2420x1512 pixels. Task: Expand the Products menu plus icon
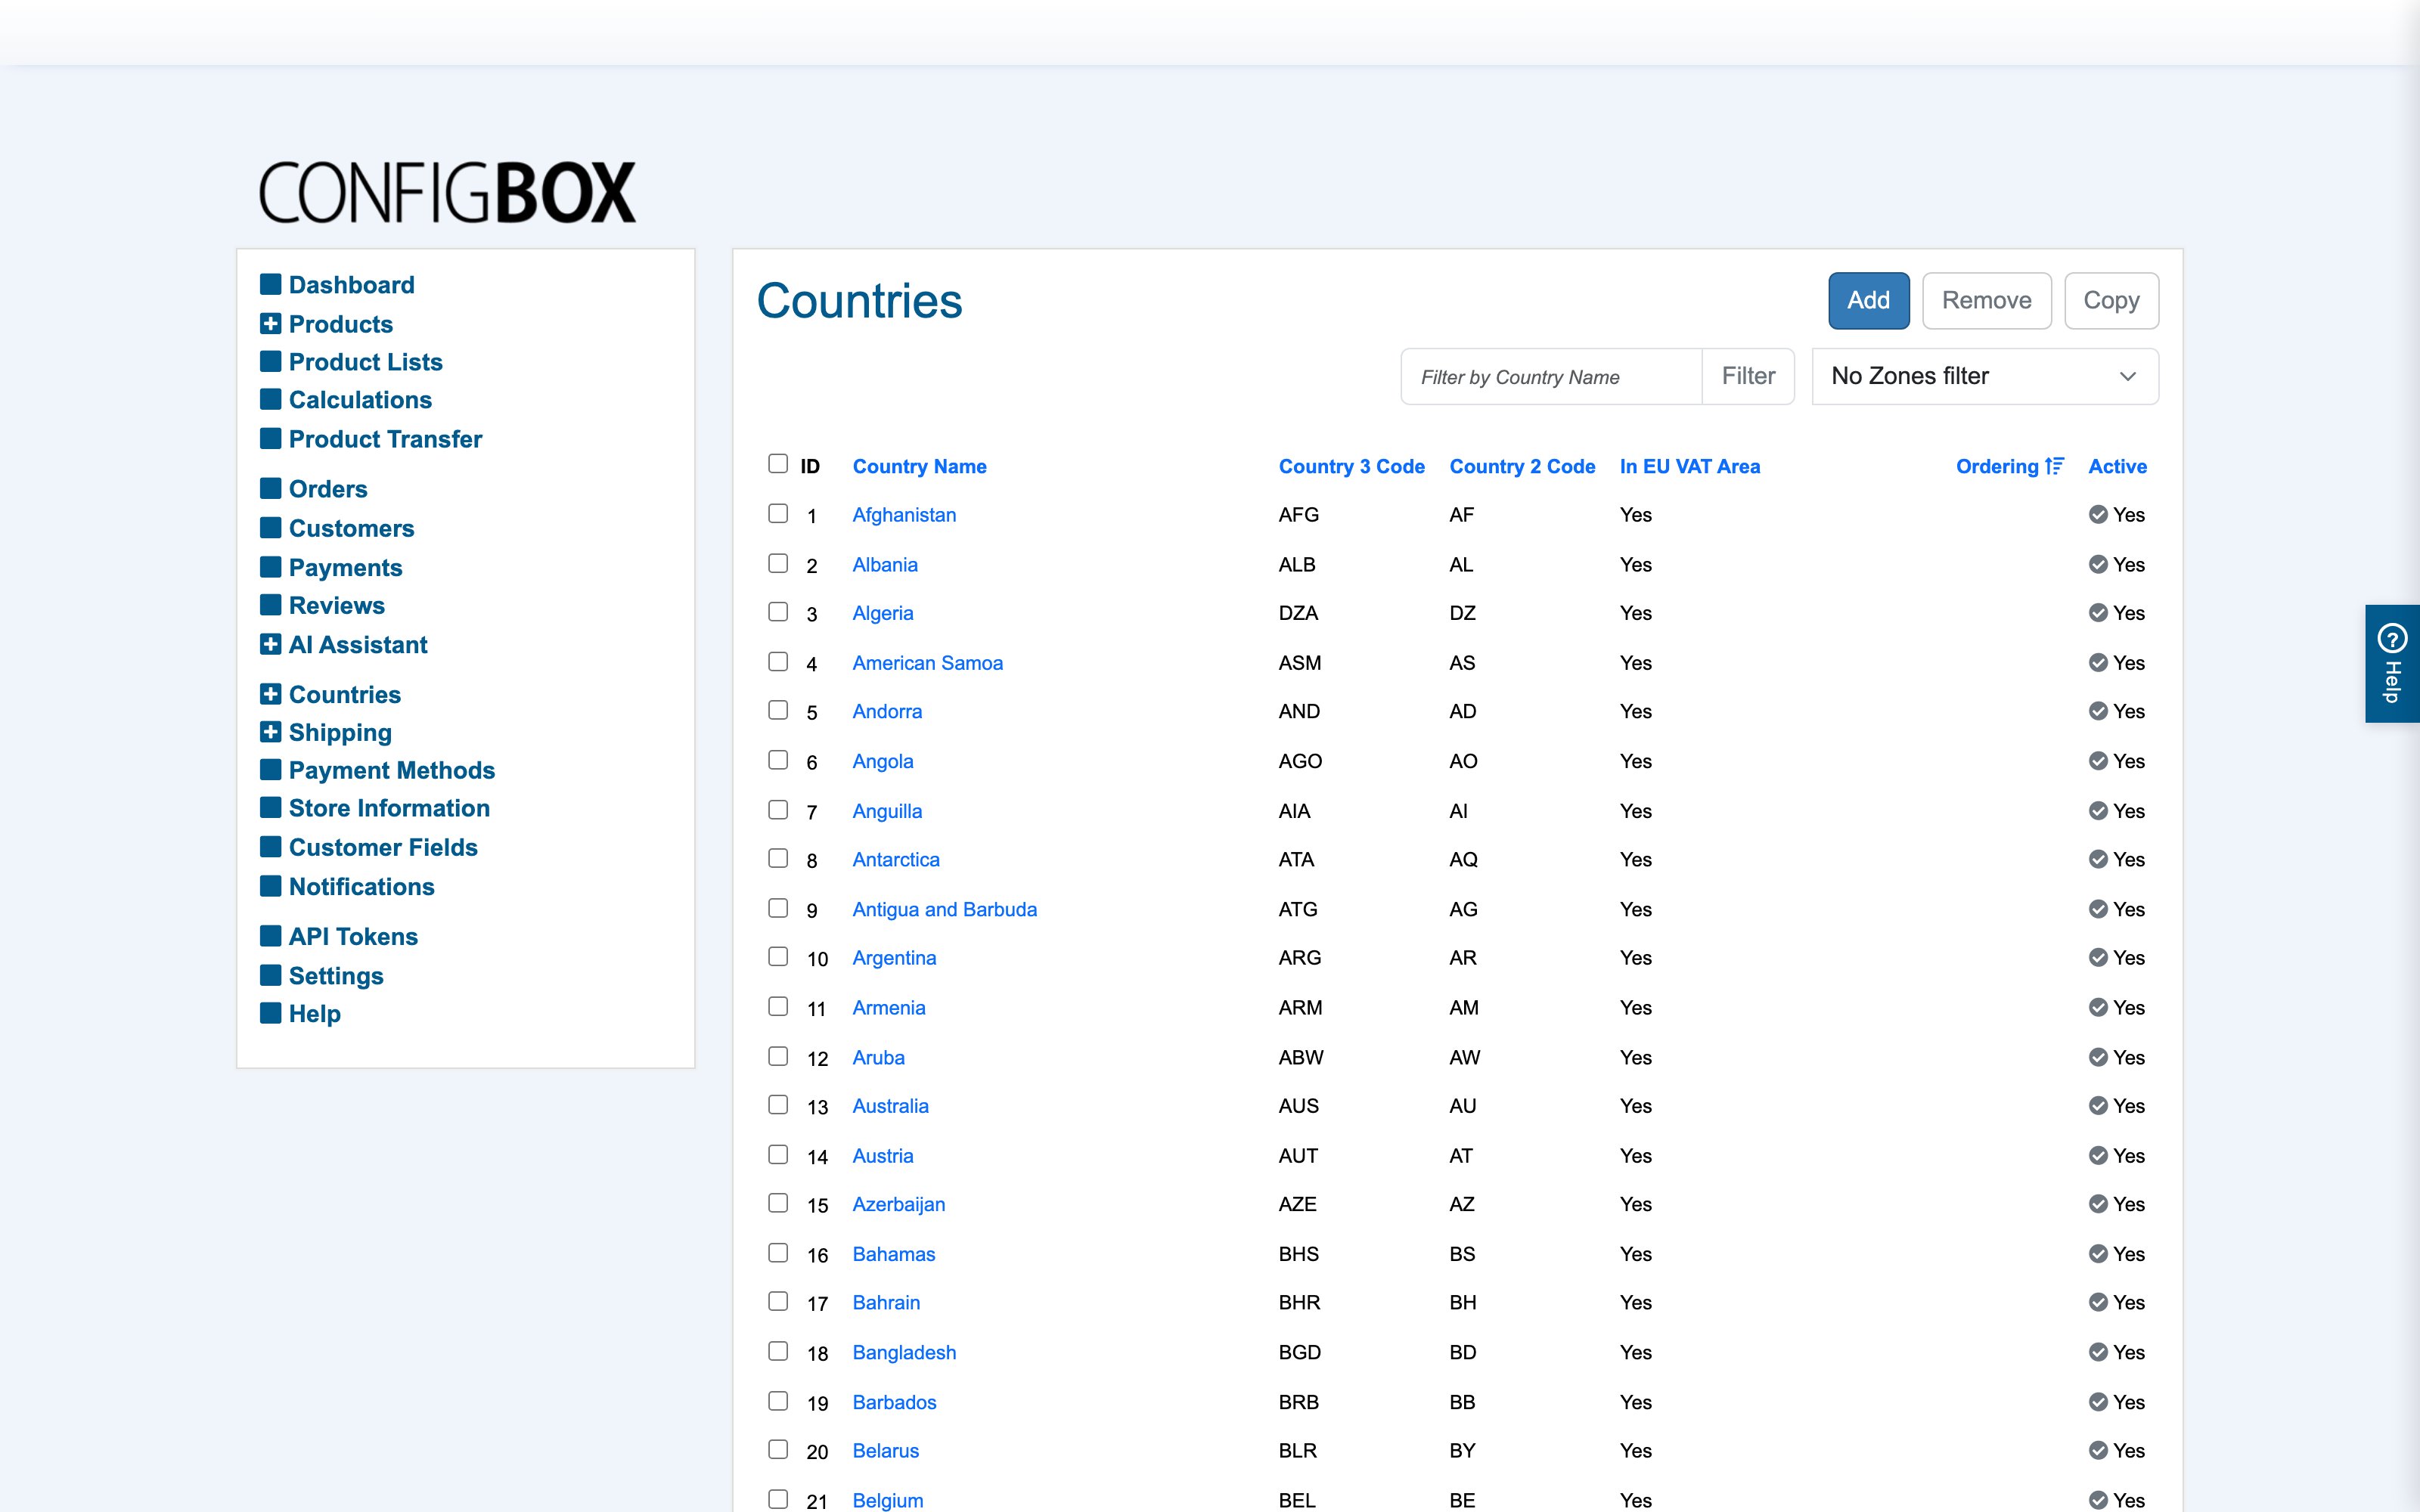pos(270,323)
